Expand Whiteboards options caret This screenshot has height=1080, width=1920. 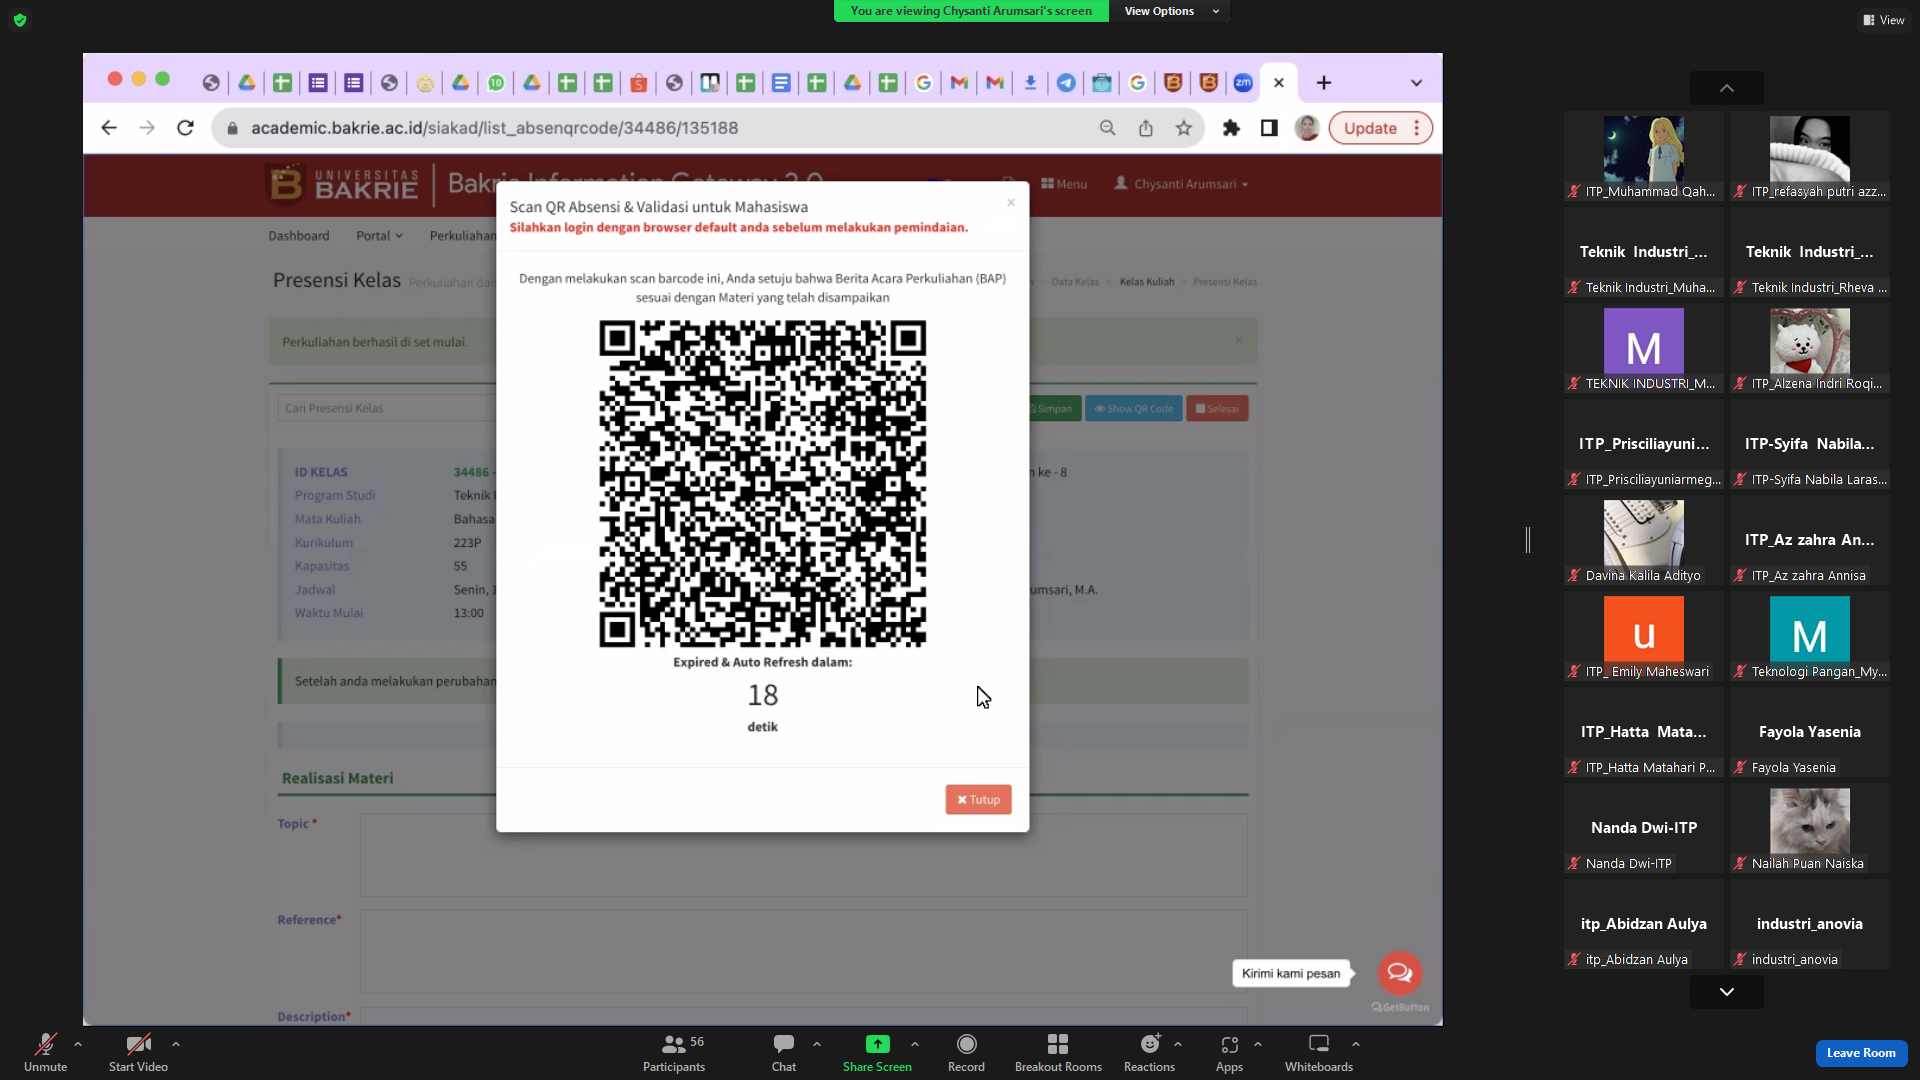tap(1356, 1044)
